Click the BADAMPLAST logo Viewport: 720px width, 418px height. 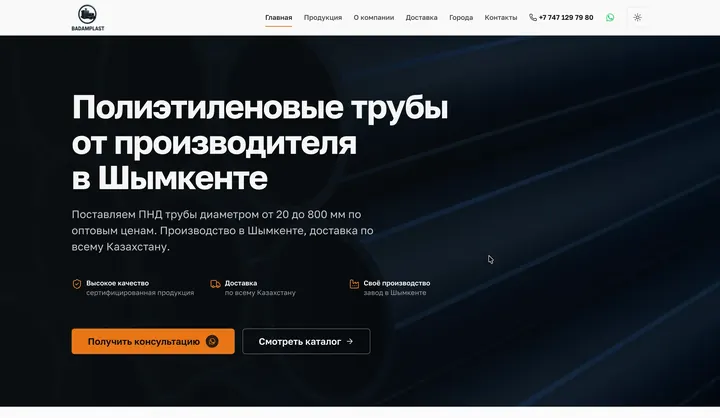88,18
